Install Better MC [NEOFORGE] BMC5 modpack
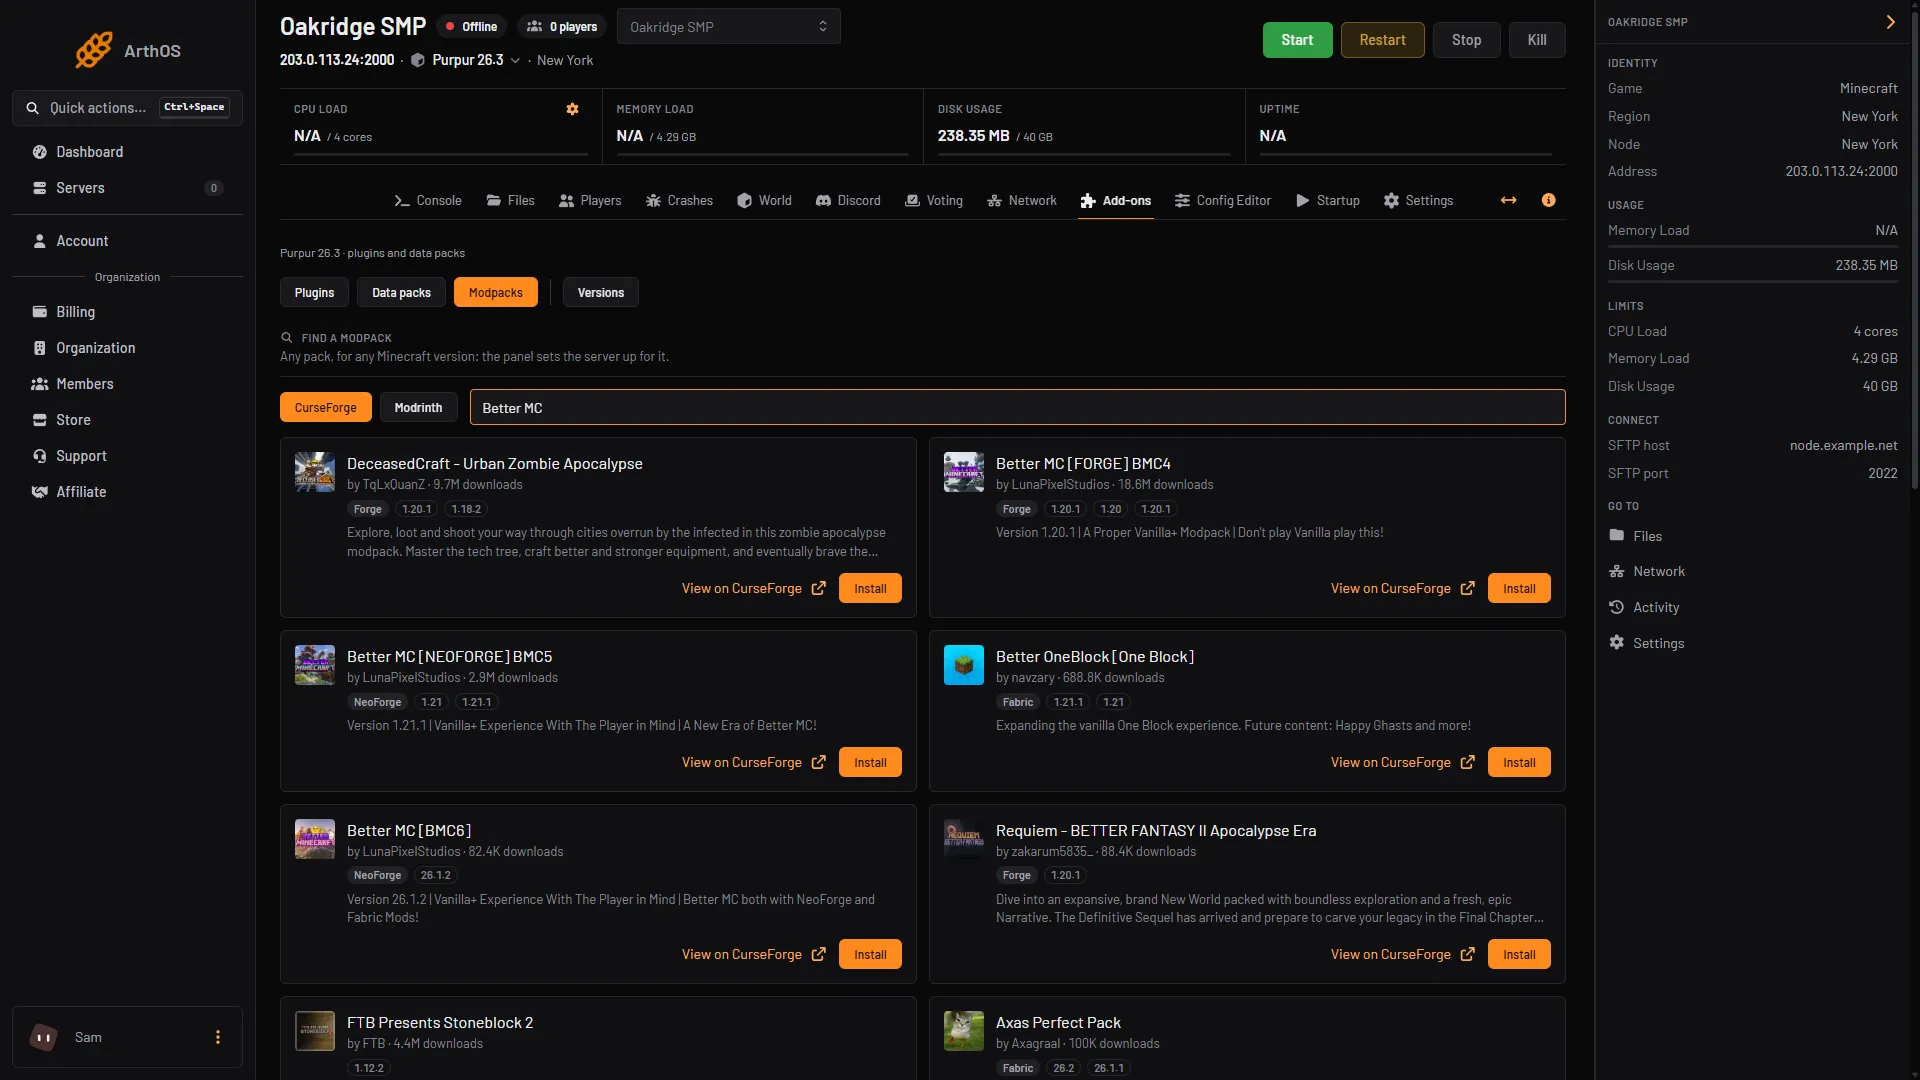 tap(870, 762)
